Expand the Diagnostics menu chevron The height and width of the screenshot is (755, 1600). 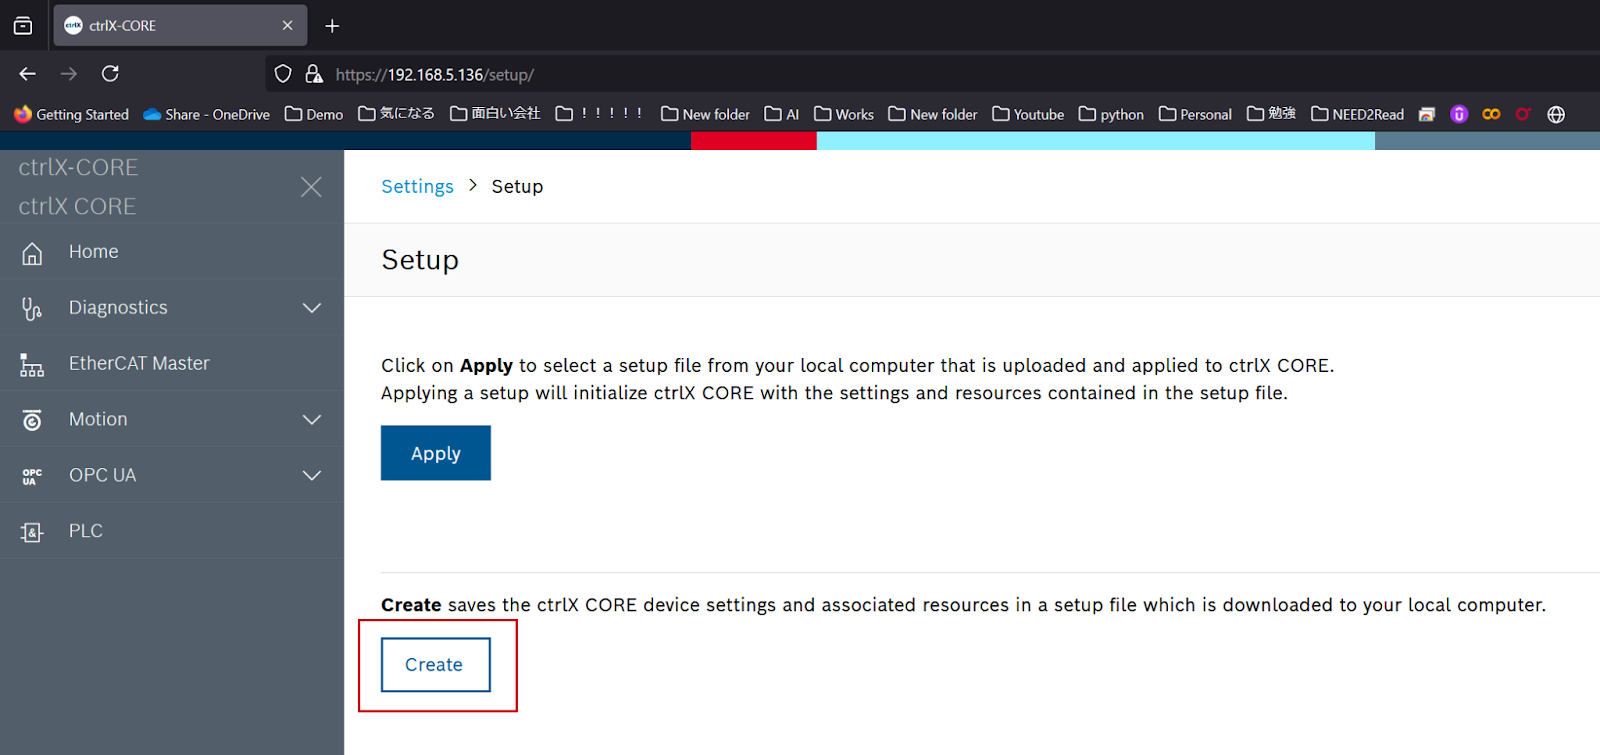click(312, 308)
